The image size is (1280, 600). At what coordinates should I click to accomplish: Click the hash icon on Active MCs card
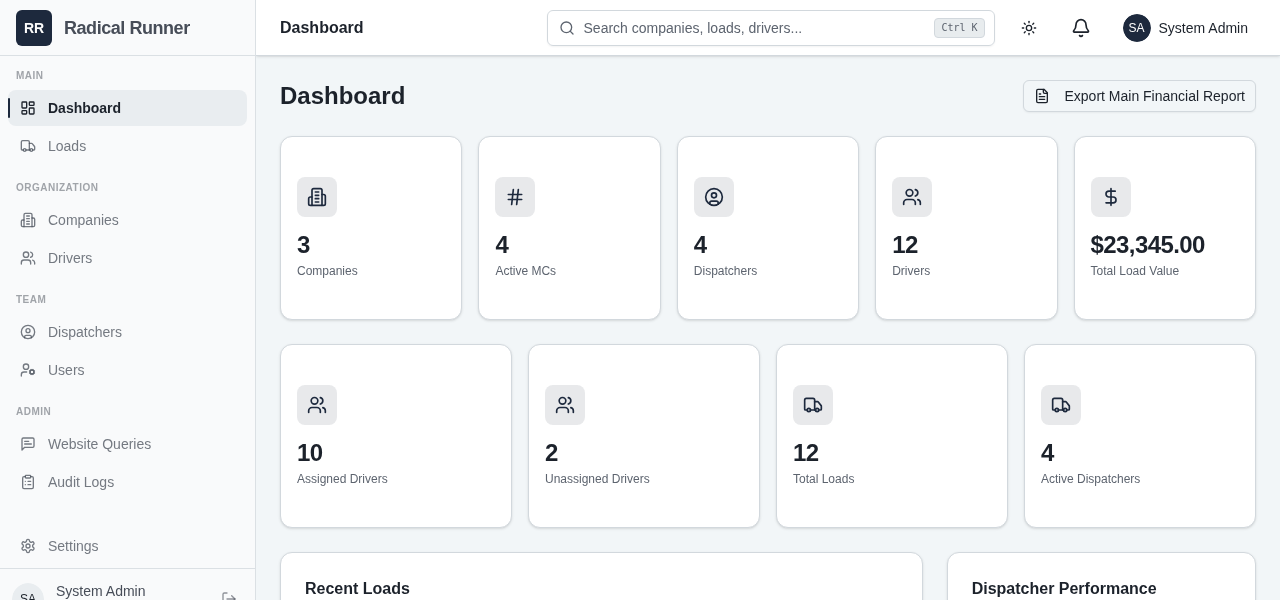515,197
